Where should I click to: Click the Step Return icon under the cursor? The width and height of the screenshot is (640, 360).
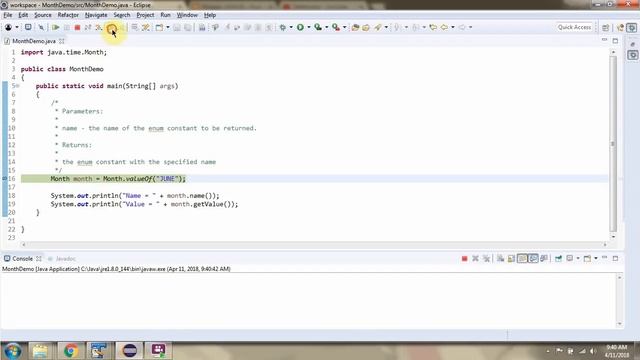pyautogui.click(x=111, y=28)
